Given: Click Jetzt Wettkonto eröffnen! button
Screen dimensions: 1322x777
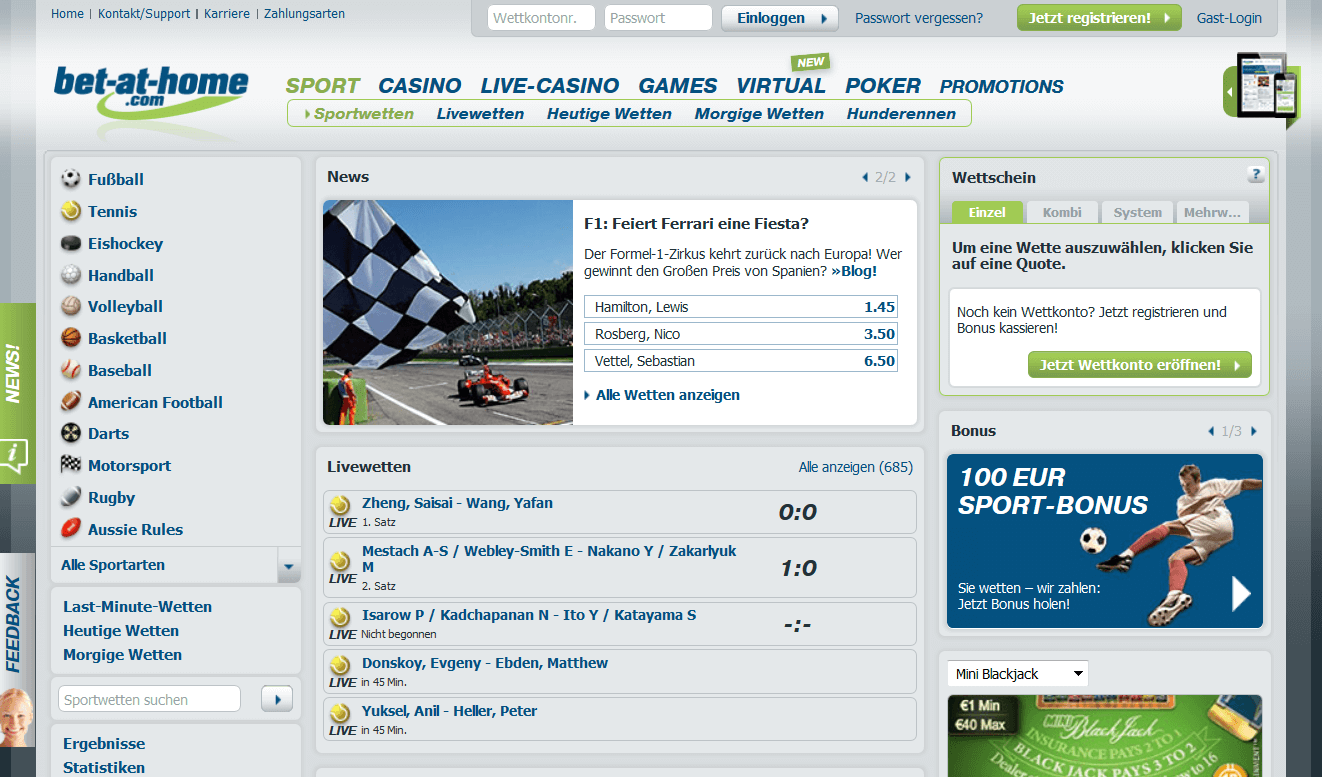Looking at the screenshot, I should pyautogui.click(x=1140, y=365).
